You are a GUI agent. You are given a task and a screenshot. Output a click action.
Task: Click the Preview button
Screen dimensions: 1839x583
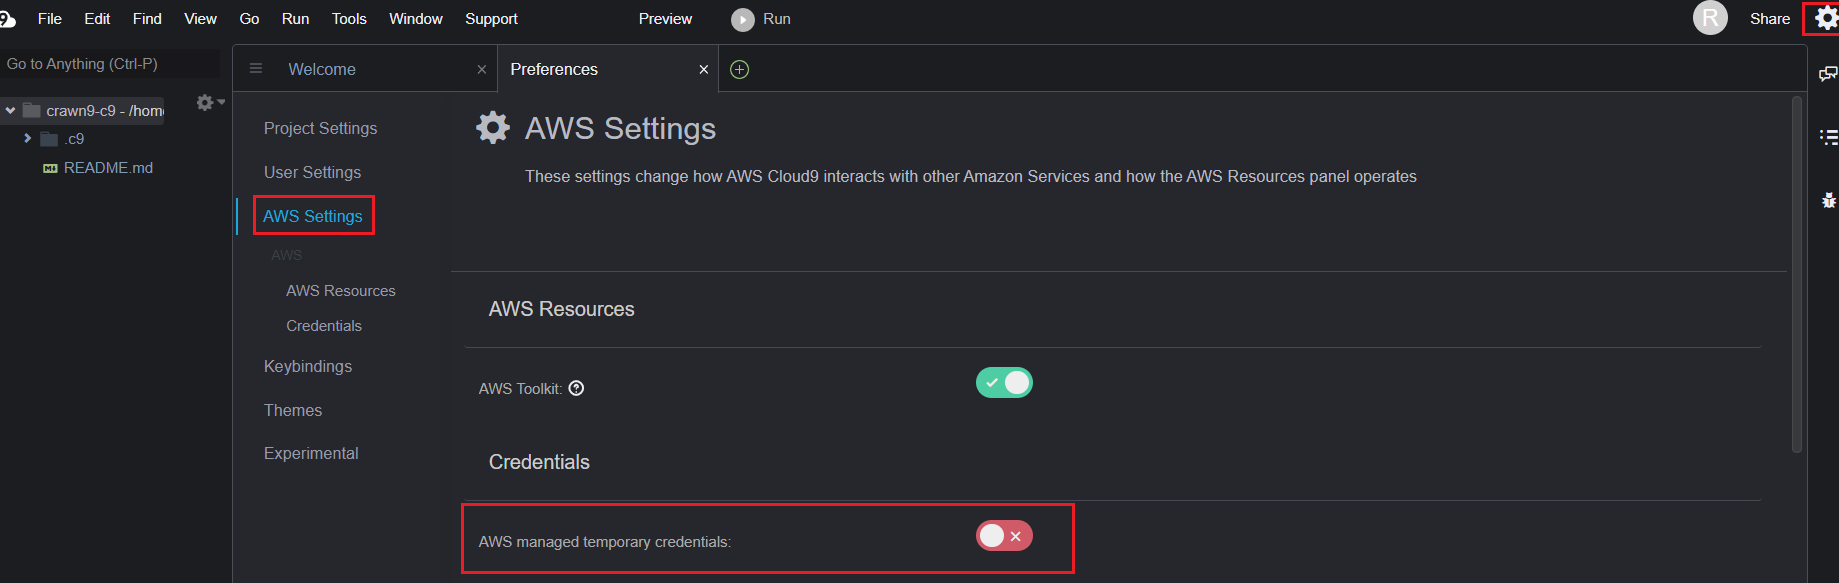665,19
